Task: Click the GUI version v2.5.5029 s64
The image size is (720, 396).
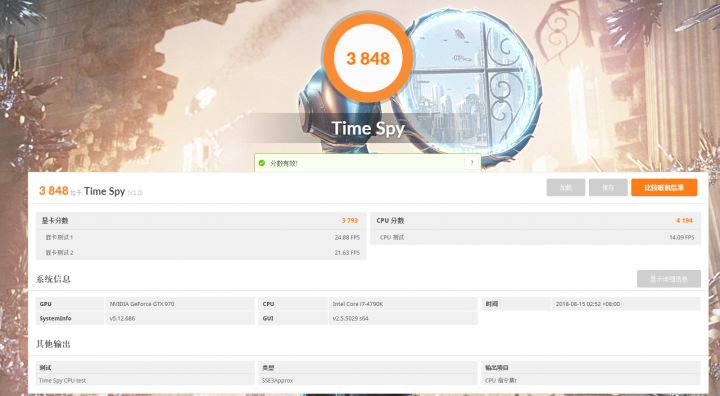Action: 350,318
